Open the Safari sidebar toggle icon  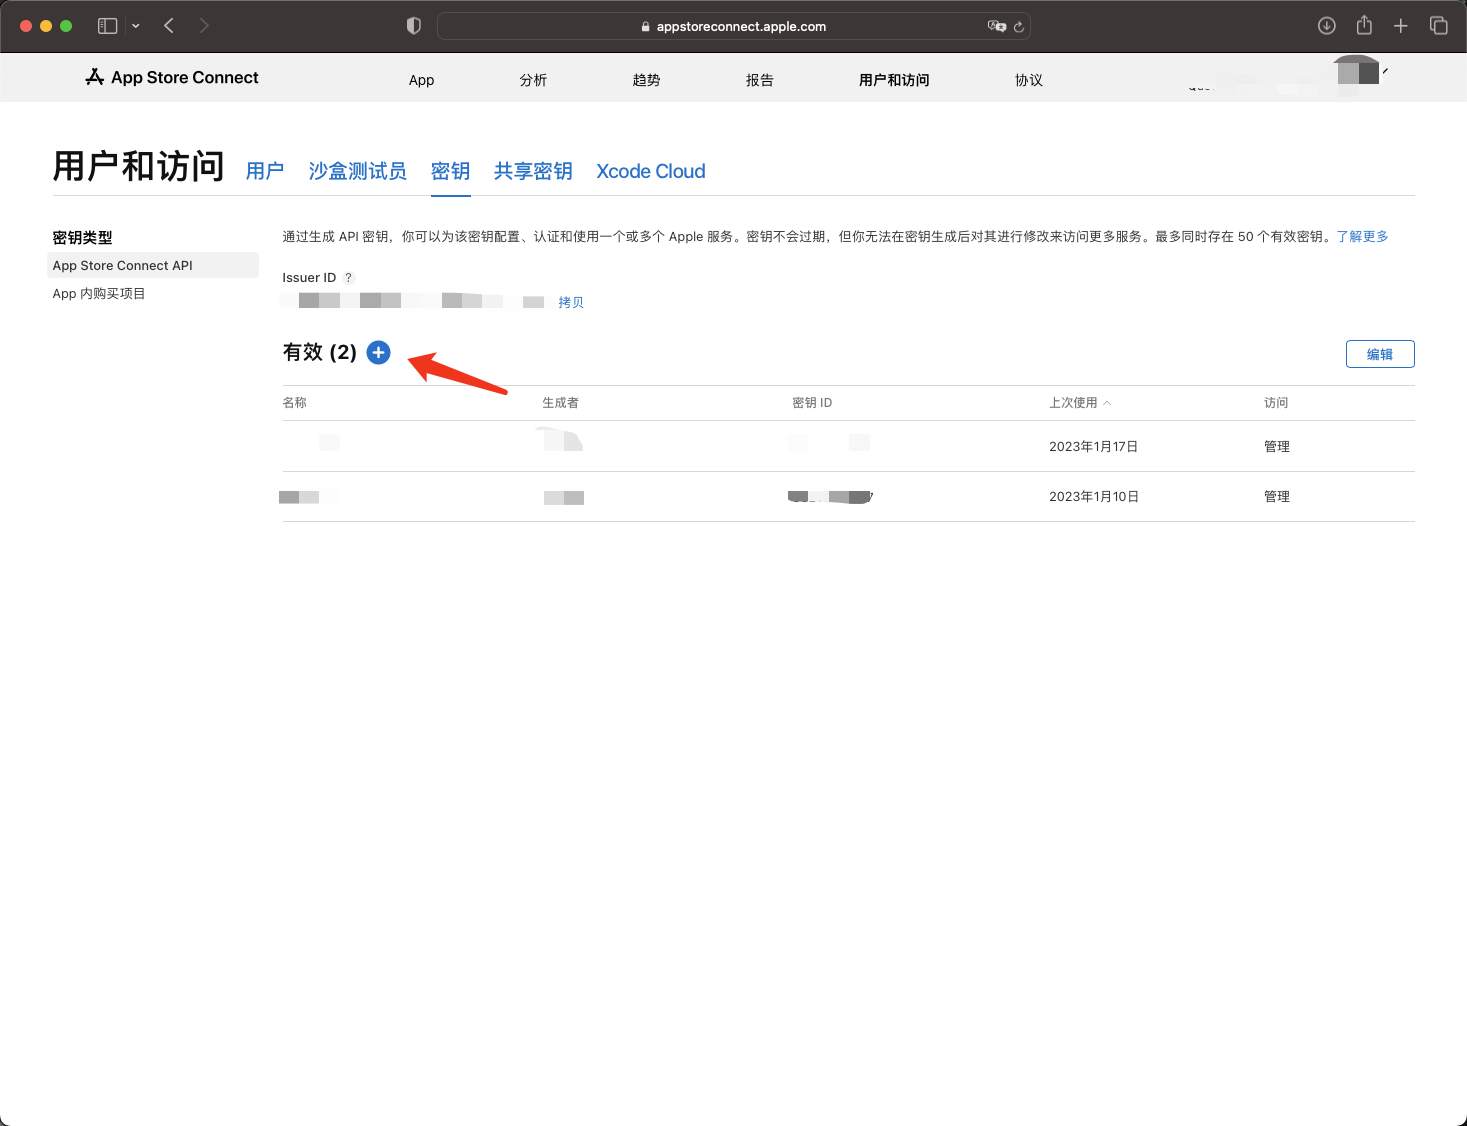[x=108, y=26]
